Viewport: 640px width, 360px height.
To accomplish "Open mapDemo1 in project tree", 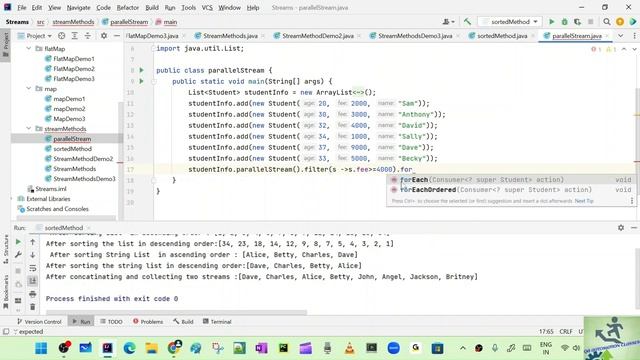I will (x=69, y=99).
